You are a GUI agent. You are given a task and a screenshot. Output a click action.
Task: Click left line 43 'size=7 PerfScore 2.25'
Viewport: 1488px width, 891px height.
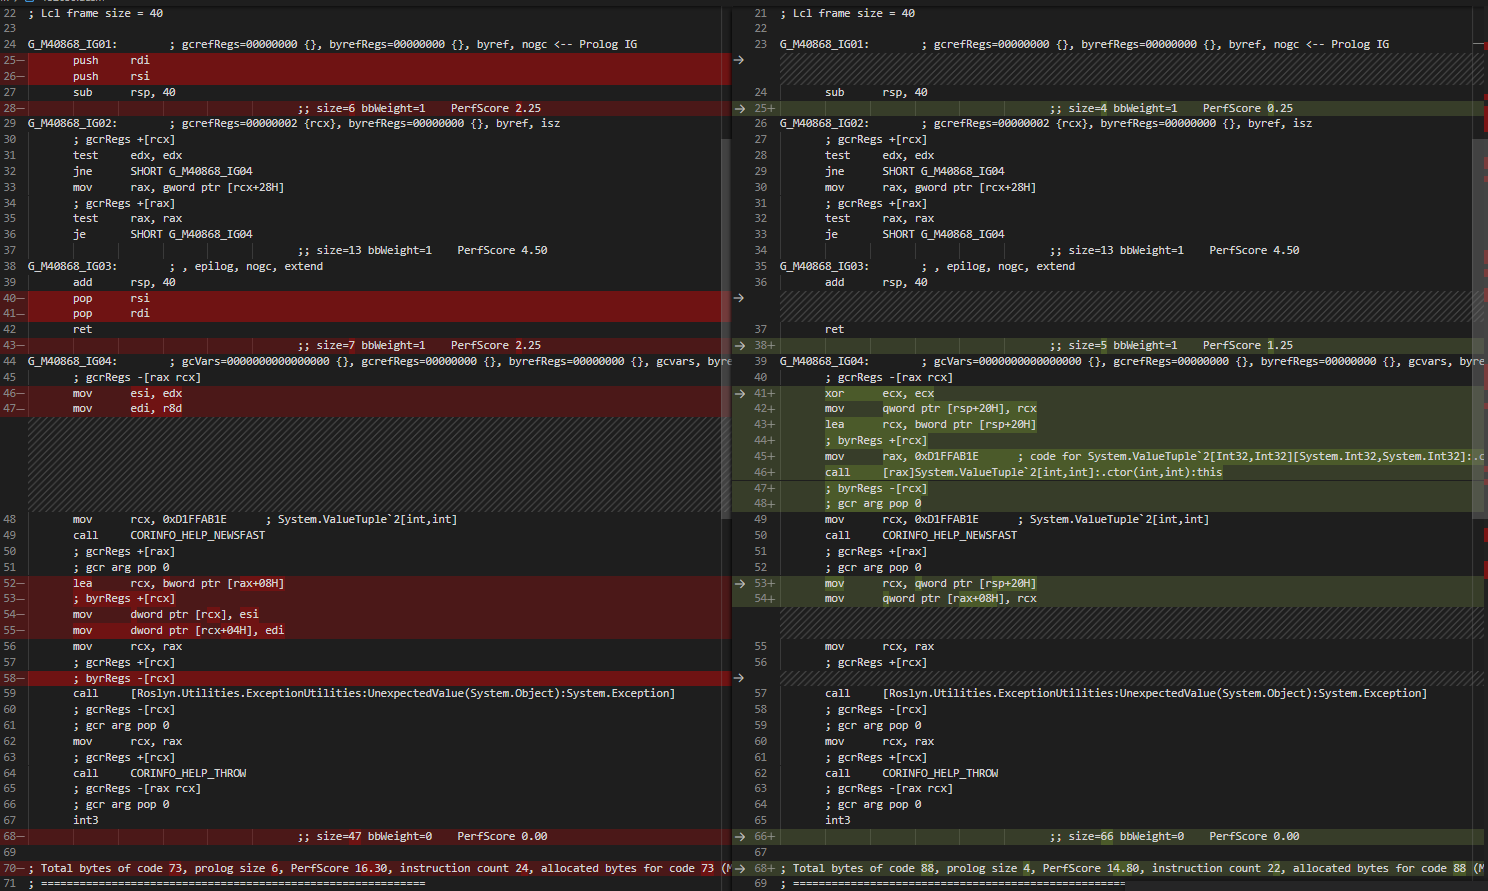419,345
